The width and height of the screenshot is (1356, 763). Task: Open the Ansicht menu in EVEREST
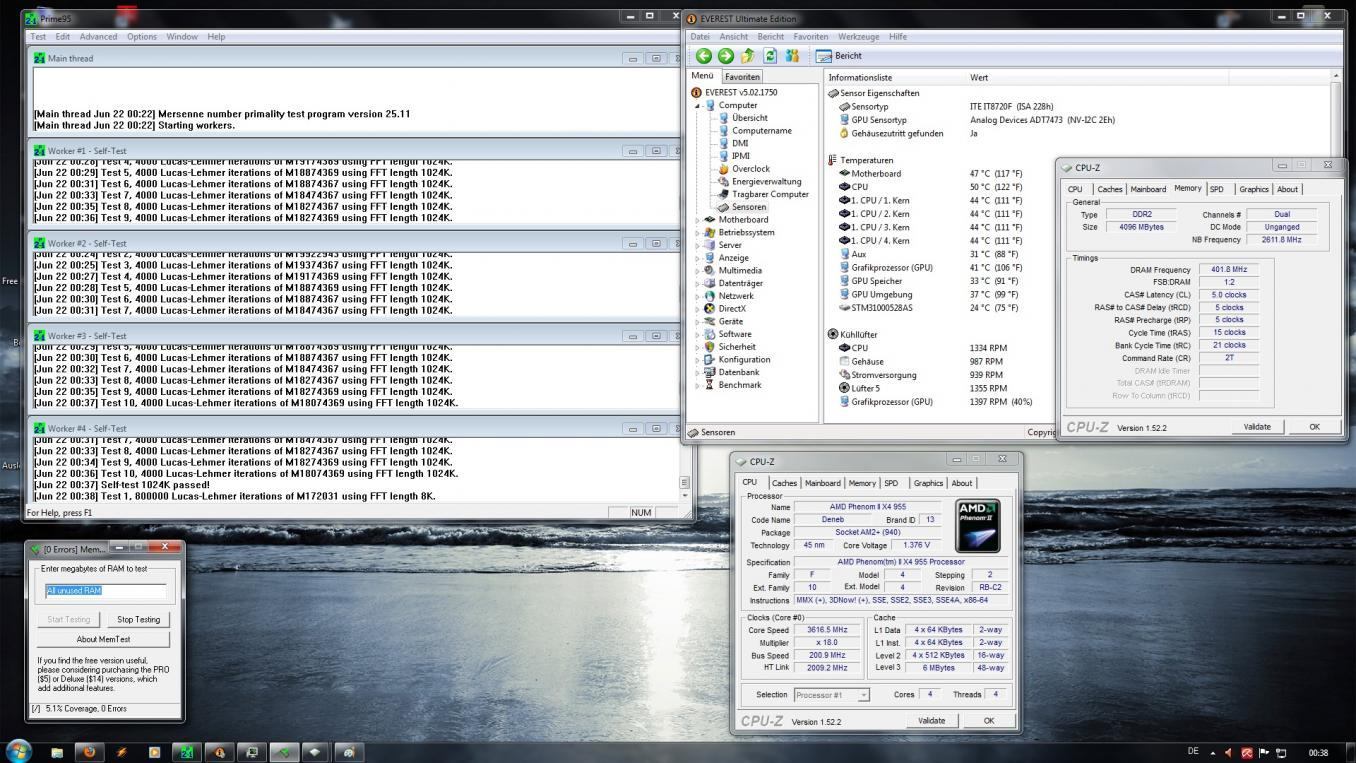pos(734,37)
